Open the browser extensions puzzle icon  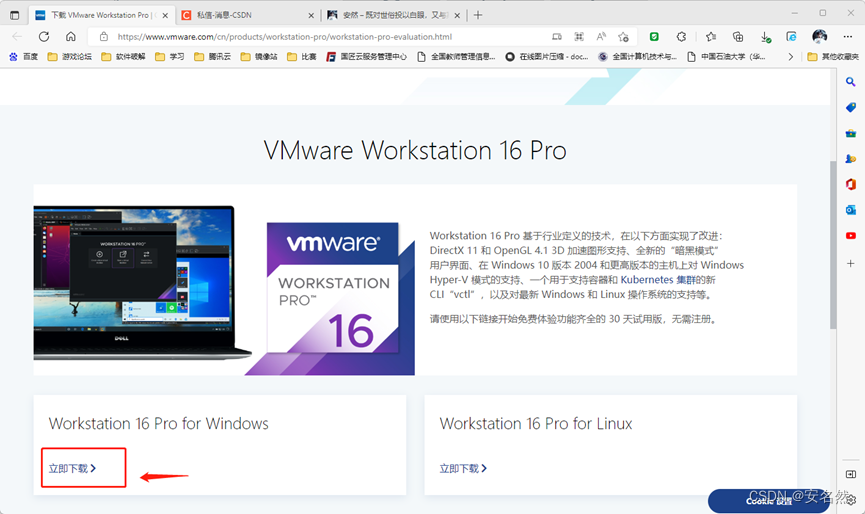(x=681, y=37)
